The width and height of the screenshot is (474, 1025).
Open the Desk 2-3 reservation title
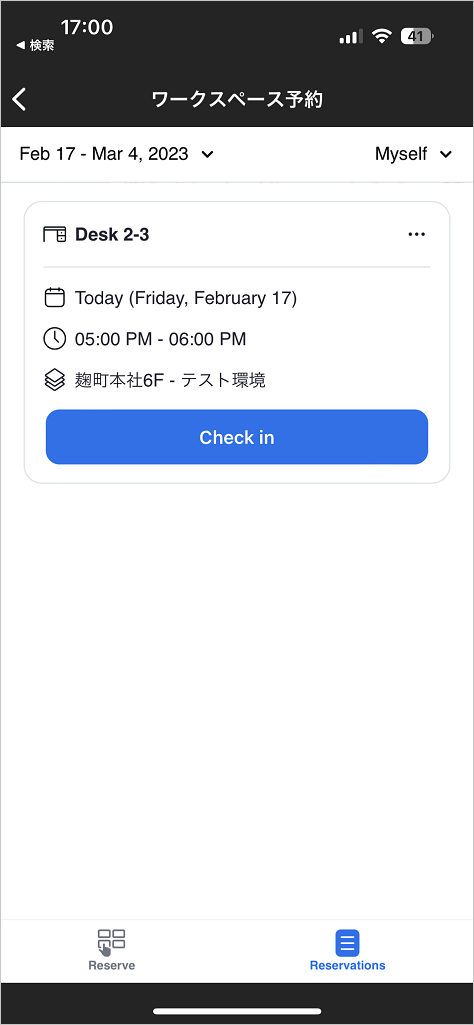[112, 235]
